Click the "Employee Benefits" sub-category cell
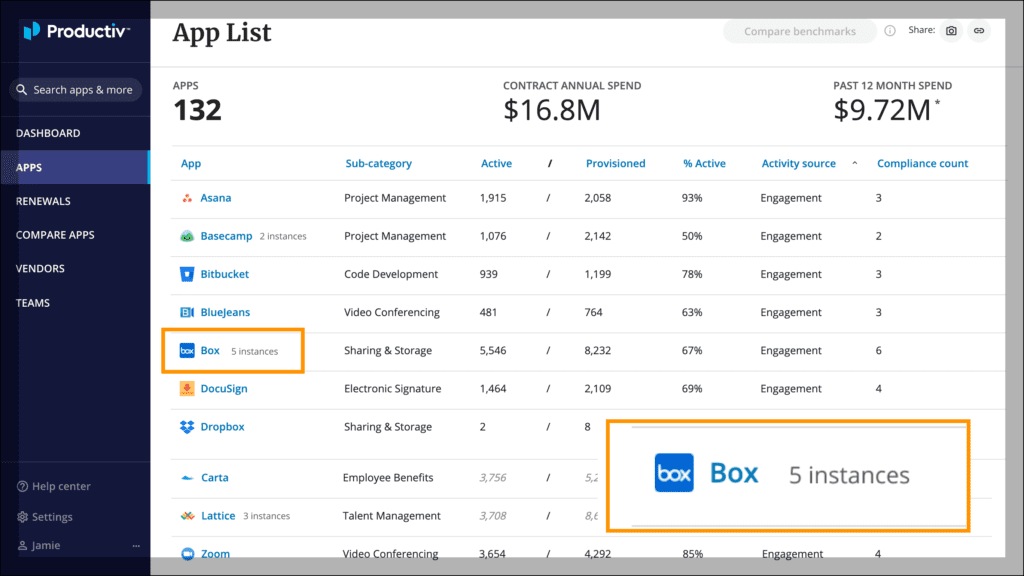The height and width of the screenshot is (576, 1024). tap(388, 477)
